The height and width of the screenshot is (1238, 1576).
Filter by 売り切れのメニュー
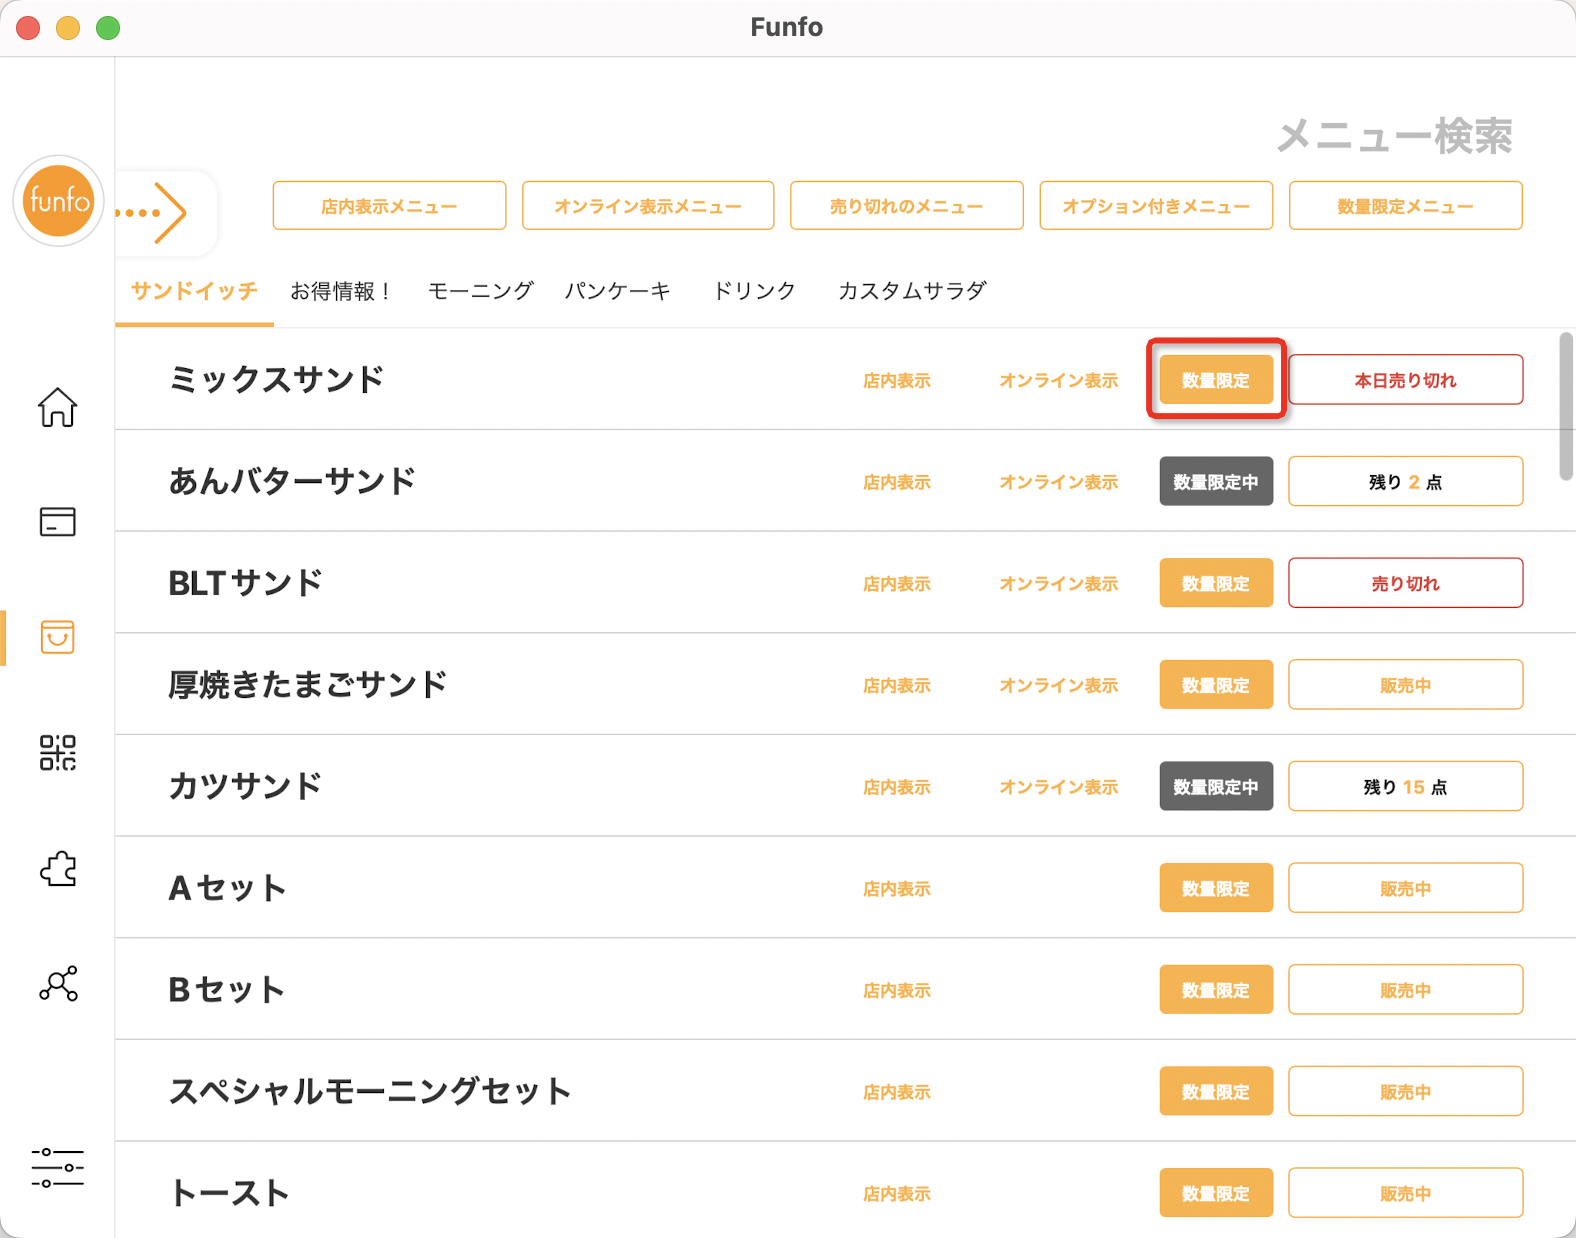pyautogui.click(x=906, y=206)
